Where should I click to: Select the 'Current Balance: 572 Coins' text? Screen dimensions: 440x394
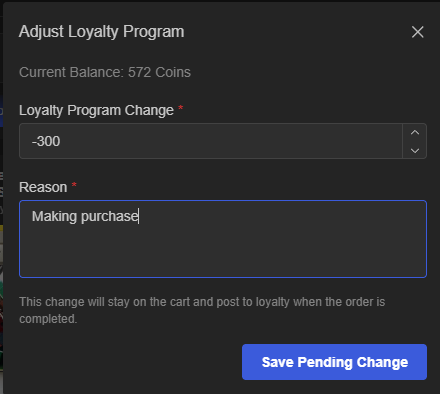(105, 72)
